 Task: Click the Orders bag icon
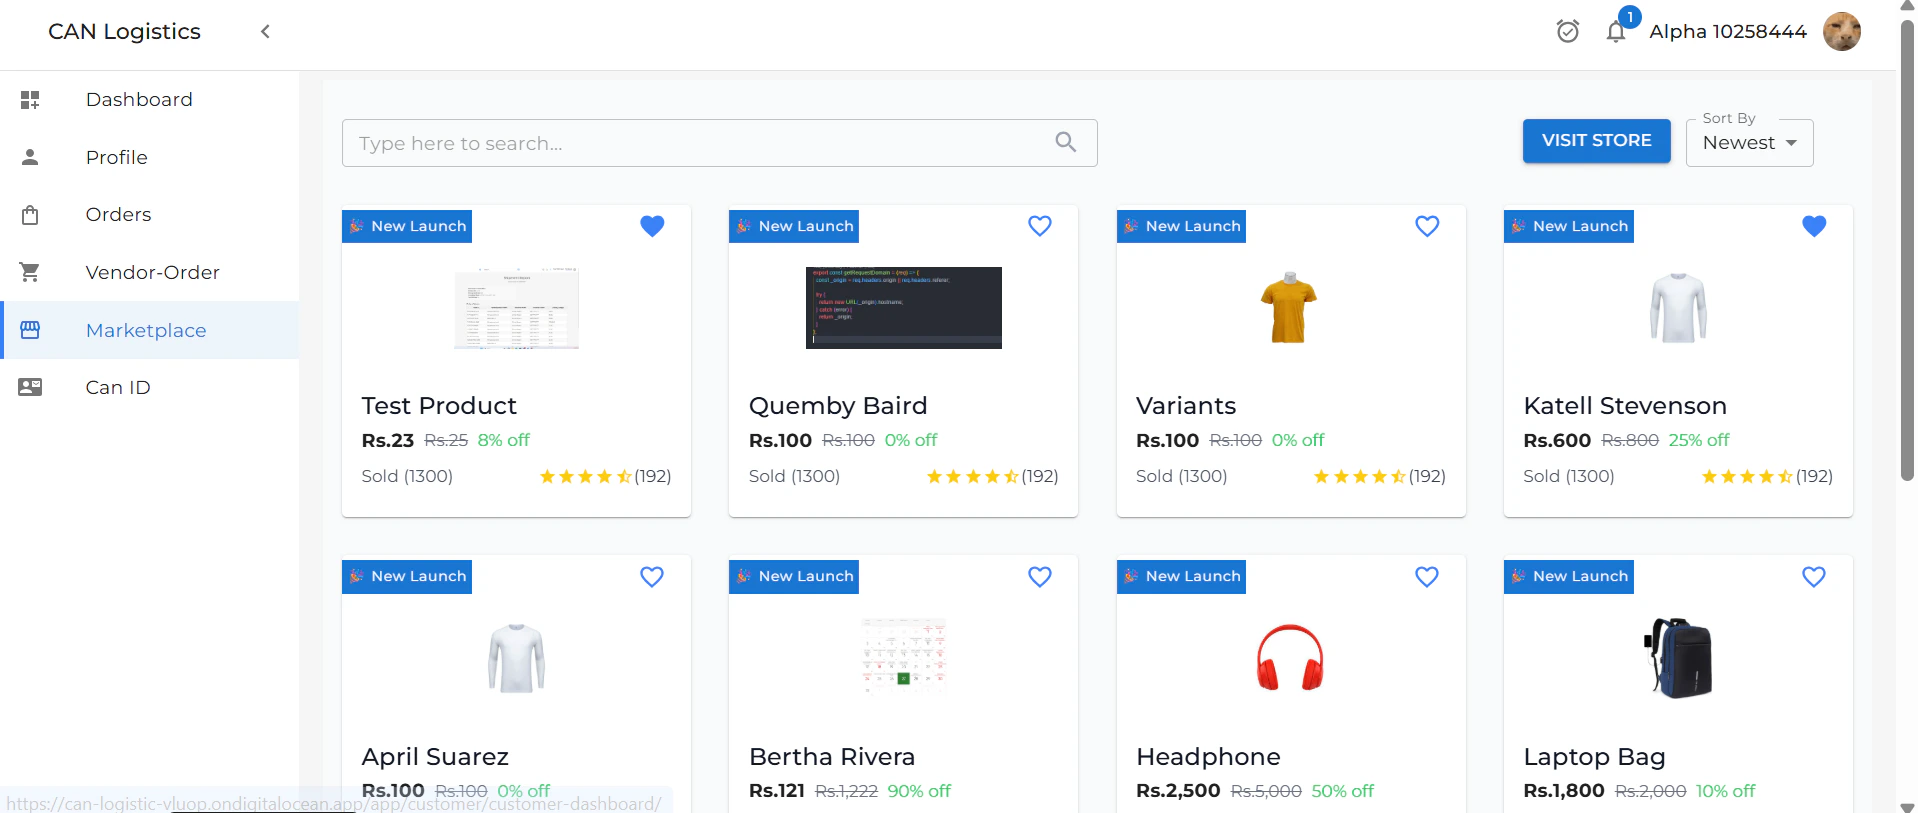[x=30, y=215]
